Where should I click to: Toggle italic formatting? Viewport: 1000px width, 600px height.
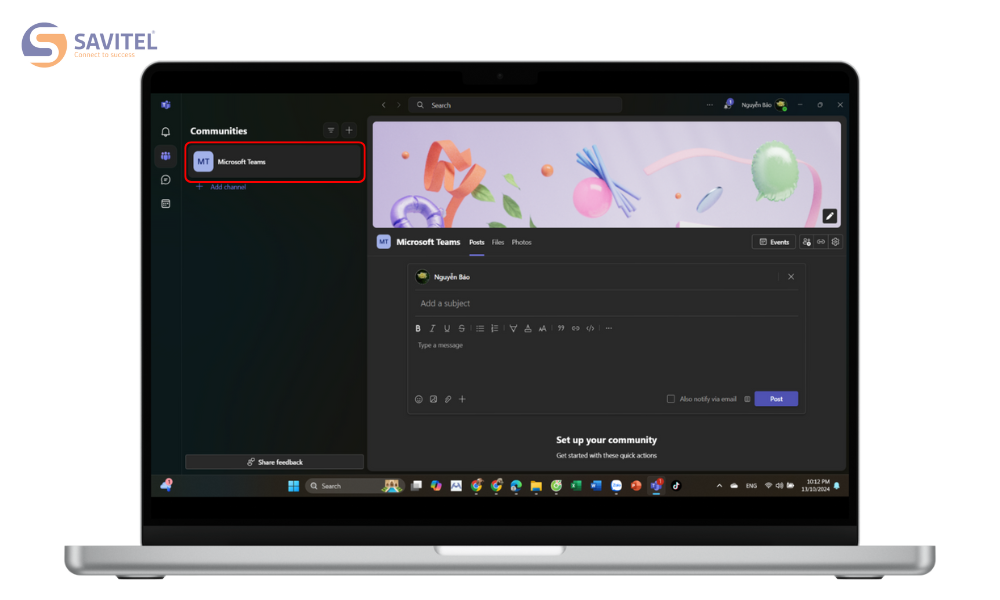coord(432,328)
